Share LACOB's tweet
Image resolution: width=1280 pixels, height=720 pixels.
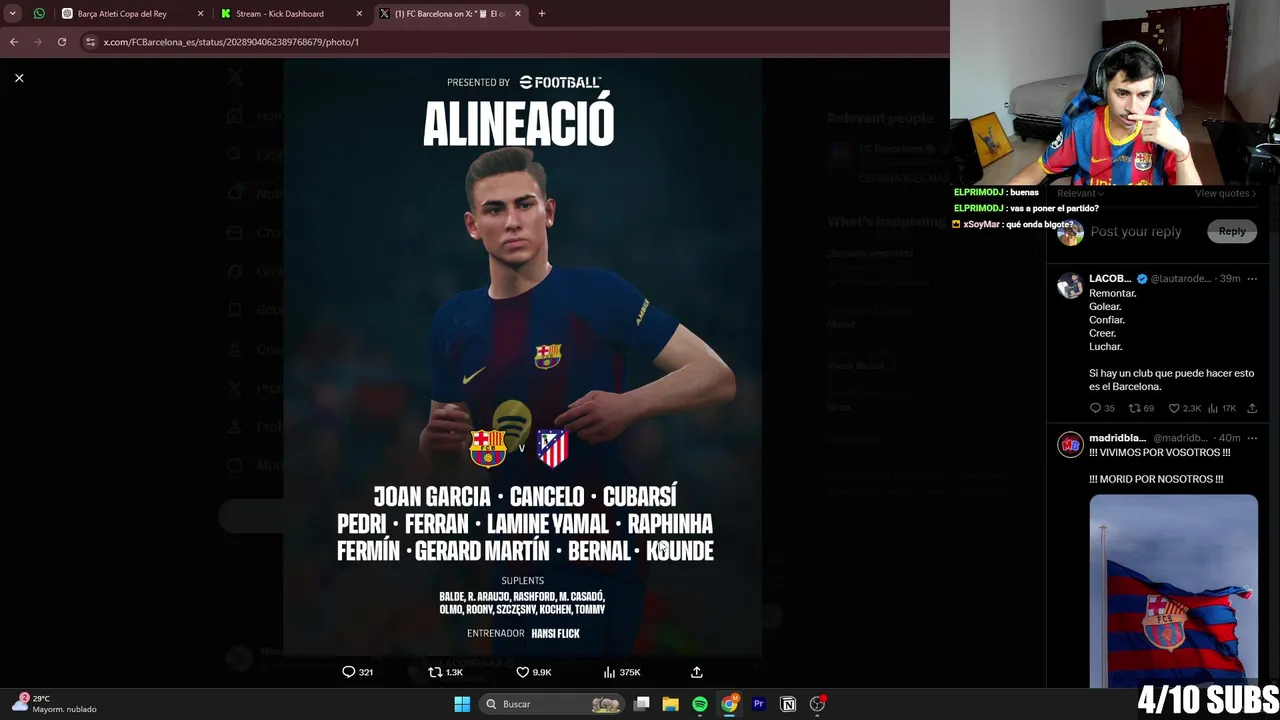1252,408
